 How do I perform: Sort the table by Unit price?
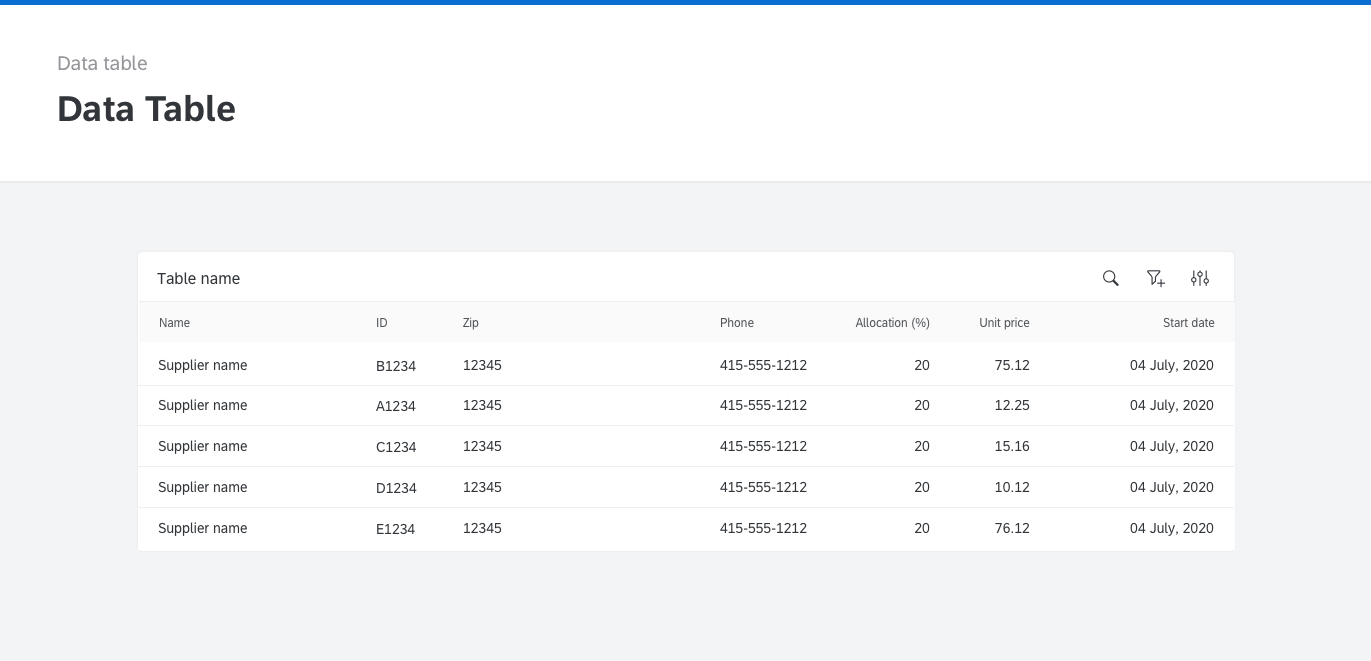point(1004,322)
